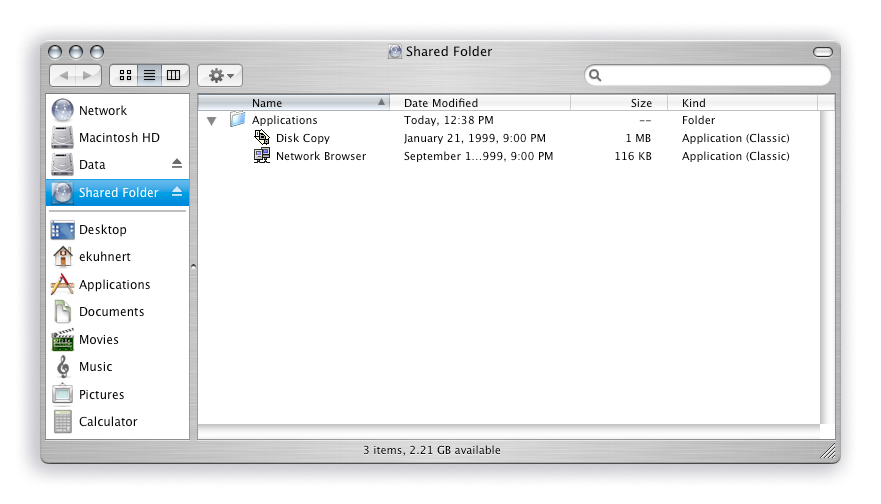Click the Data drive icon
Viewport: 881px width, 504px height.
62,165
